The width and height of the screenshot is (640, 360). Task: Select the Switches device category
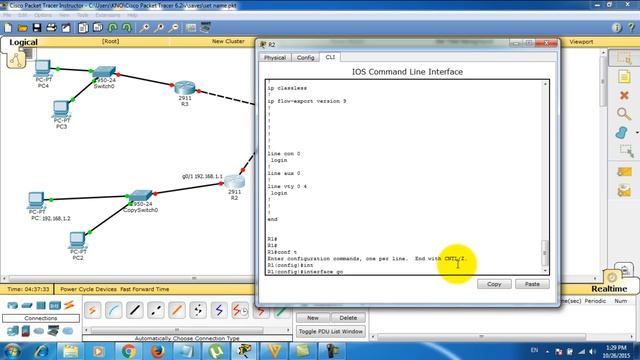coord(27,305)
